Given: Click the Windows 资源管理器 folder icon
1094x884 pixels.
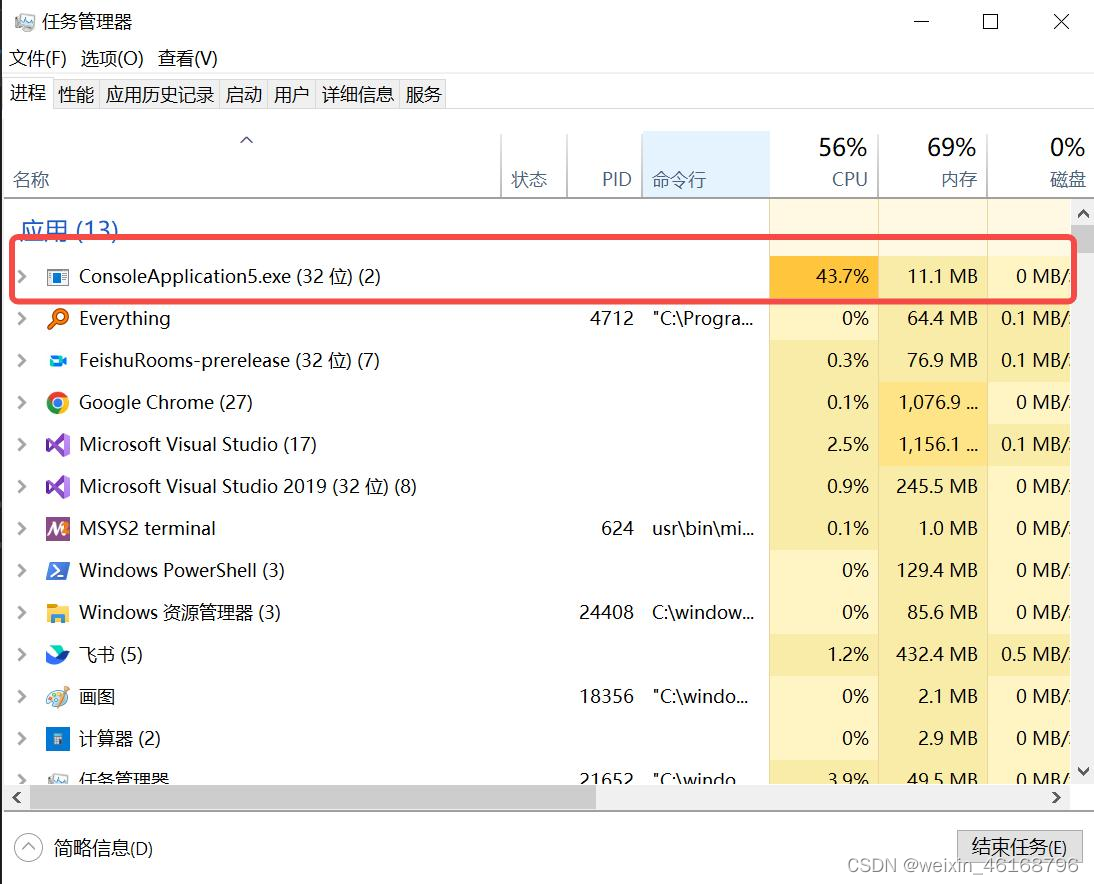Looking at the screenshot, I should [57, 613].
